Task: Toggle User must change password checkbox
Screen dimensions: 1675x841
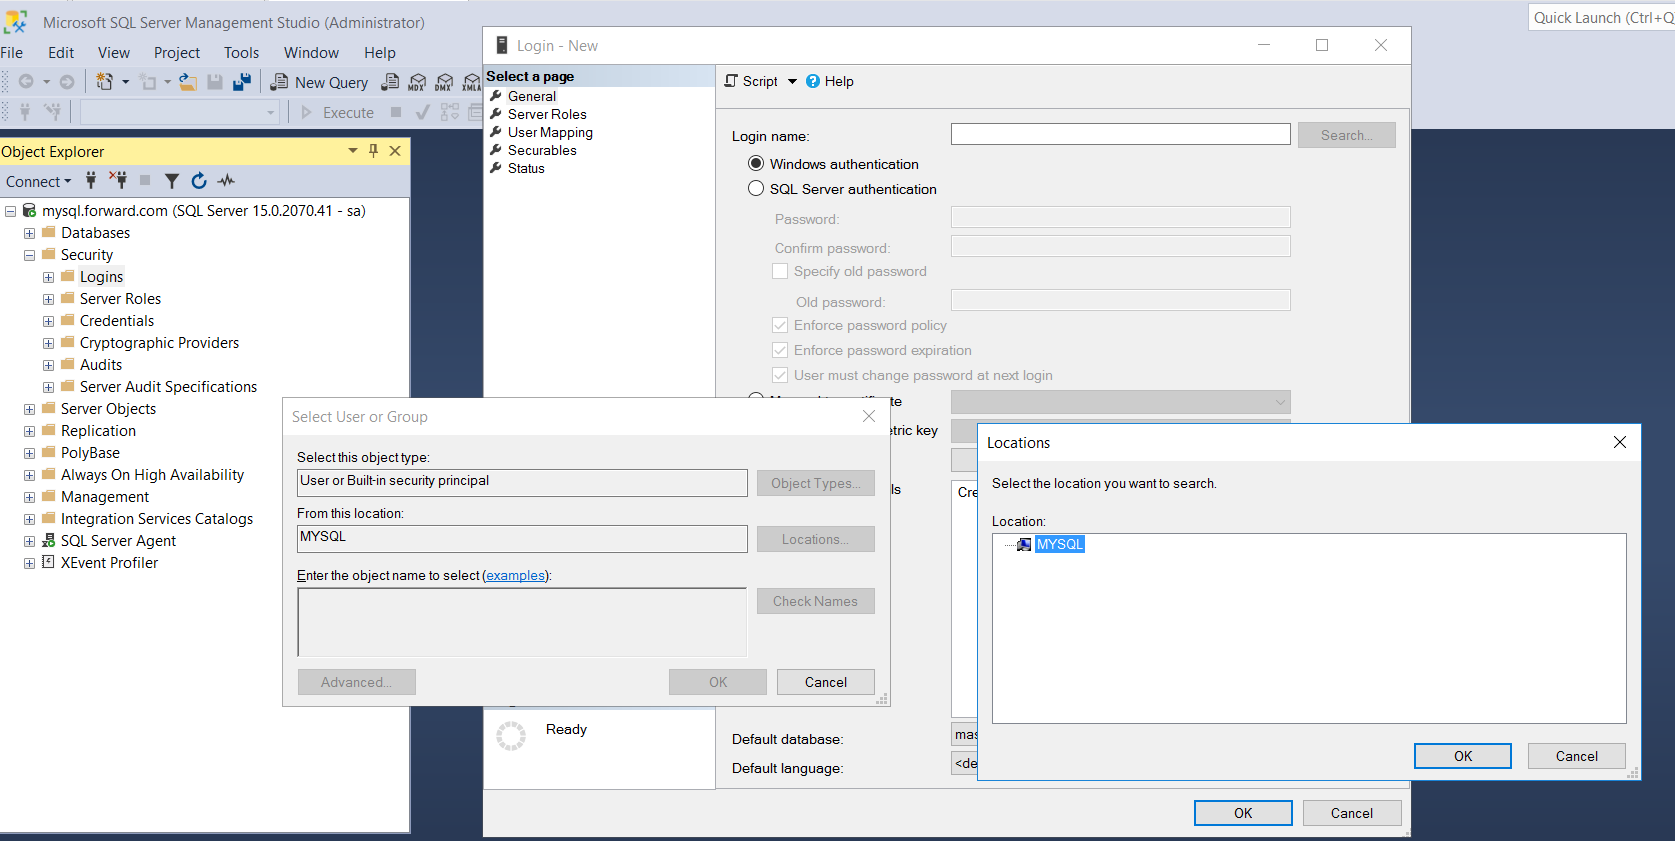Action: tap(780, 375)
